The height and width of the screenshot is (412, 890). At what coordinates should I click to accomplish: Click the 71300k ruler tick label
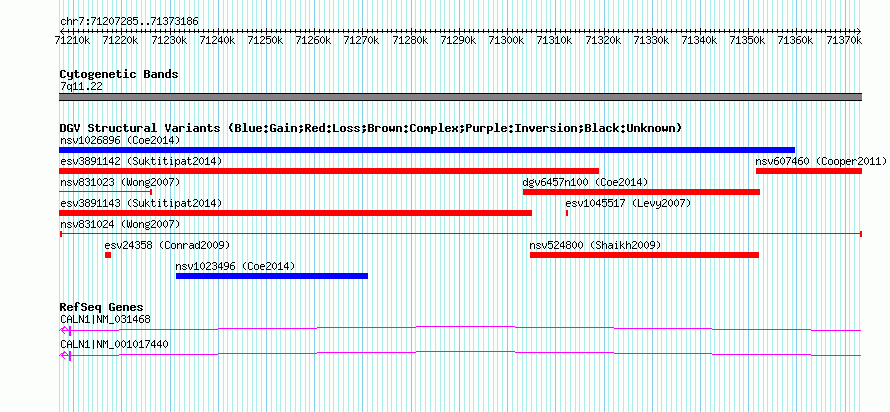505,40
